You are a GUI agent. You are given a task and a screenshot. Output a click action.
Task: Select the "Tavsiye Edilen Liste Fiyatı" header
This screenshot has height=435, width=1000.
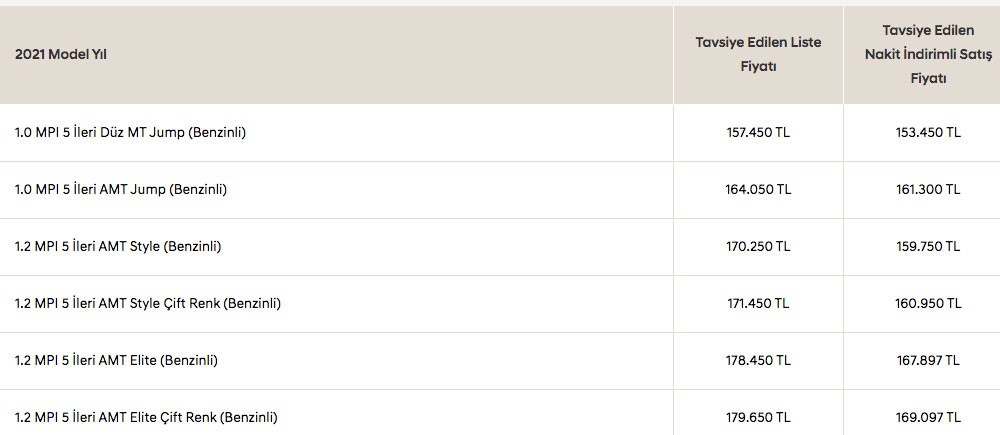(757, 54)
